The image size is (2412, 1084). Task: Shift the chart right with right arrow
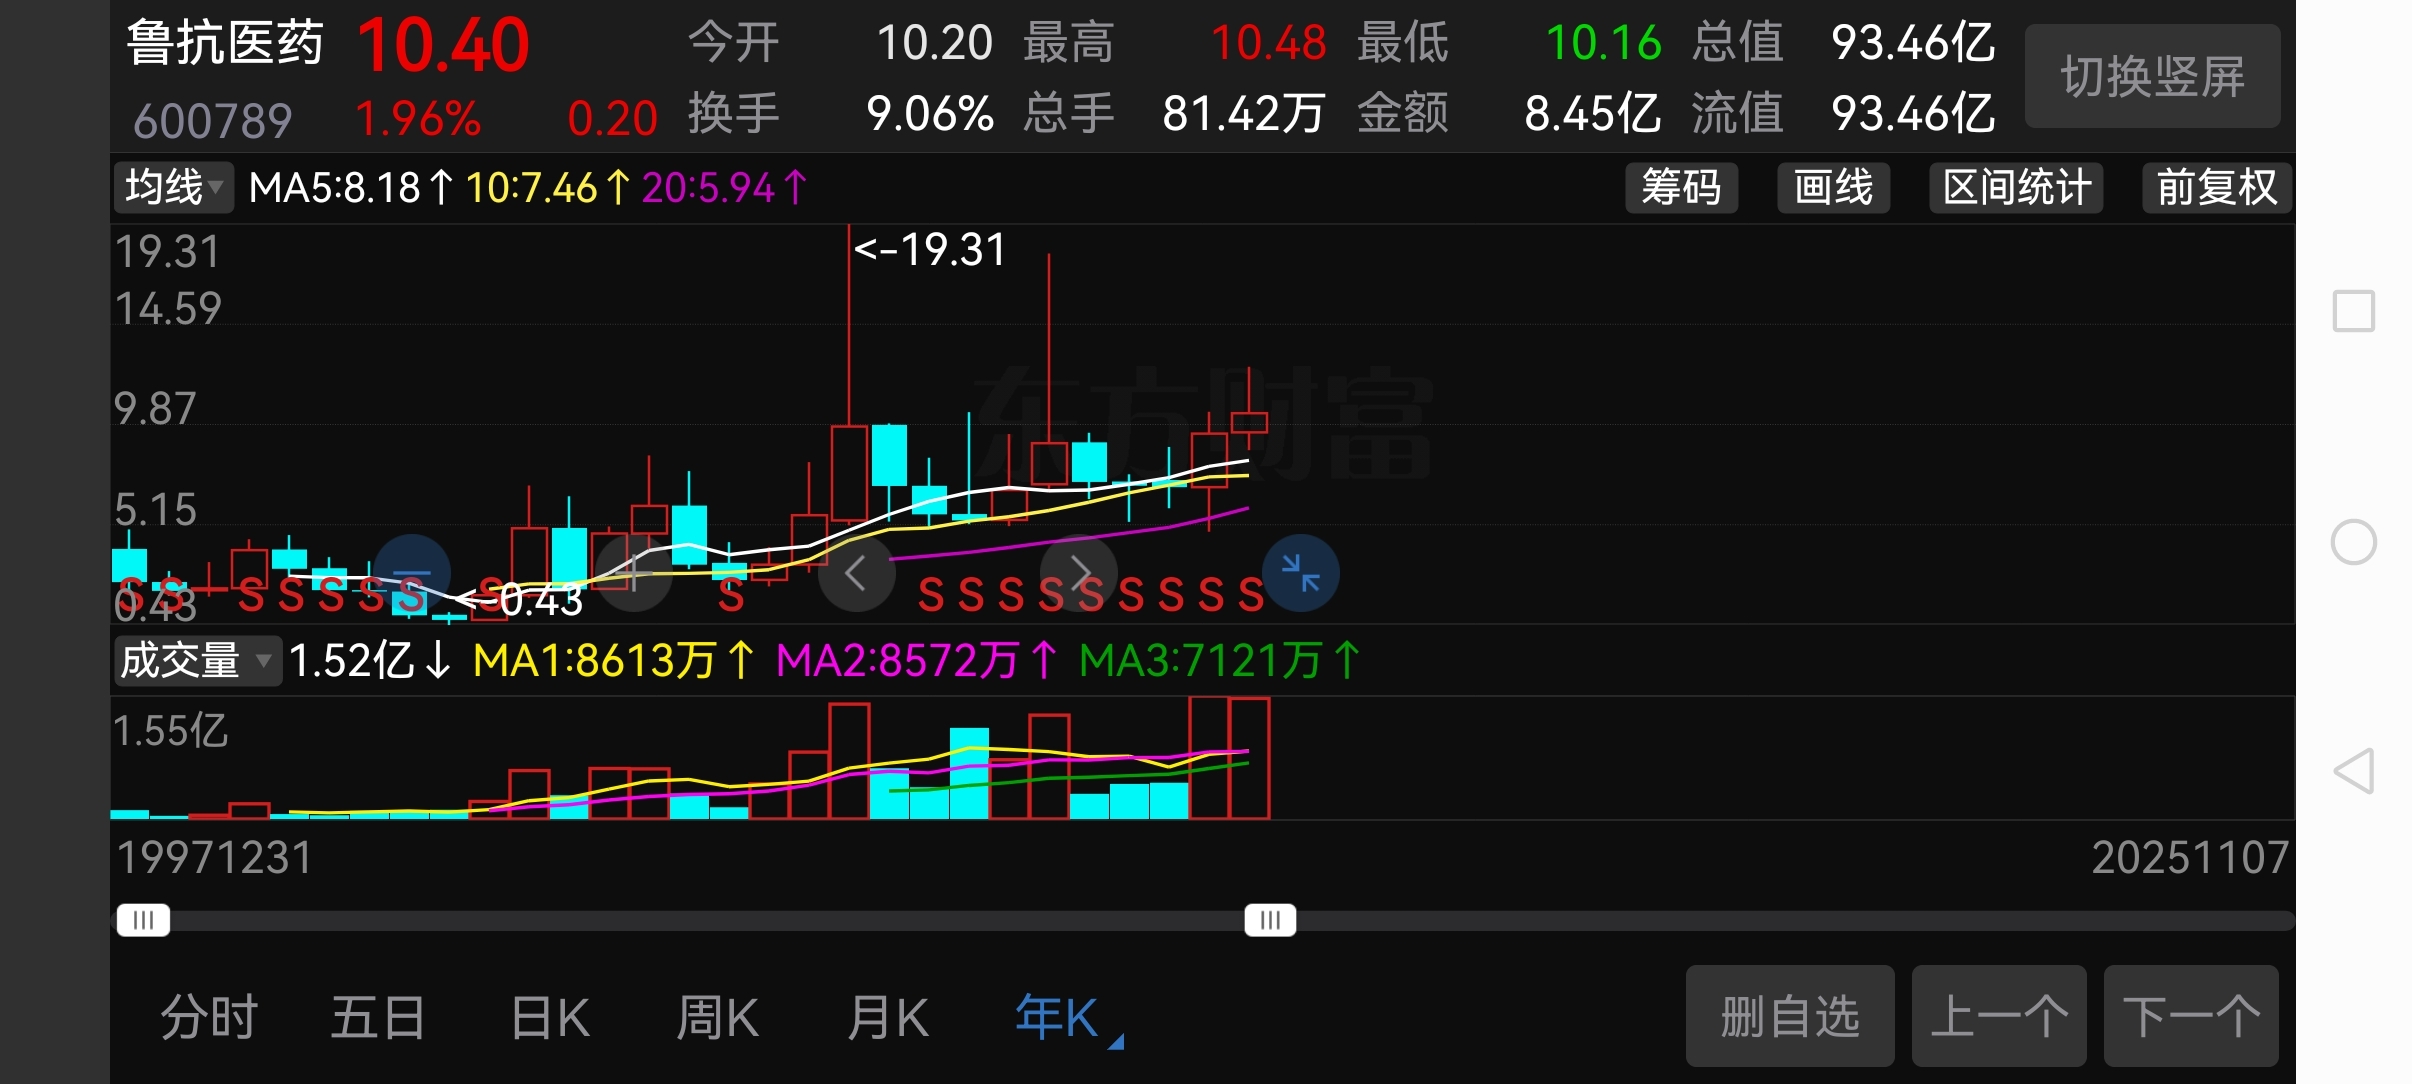[1079, 573]
